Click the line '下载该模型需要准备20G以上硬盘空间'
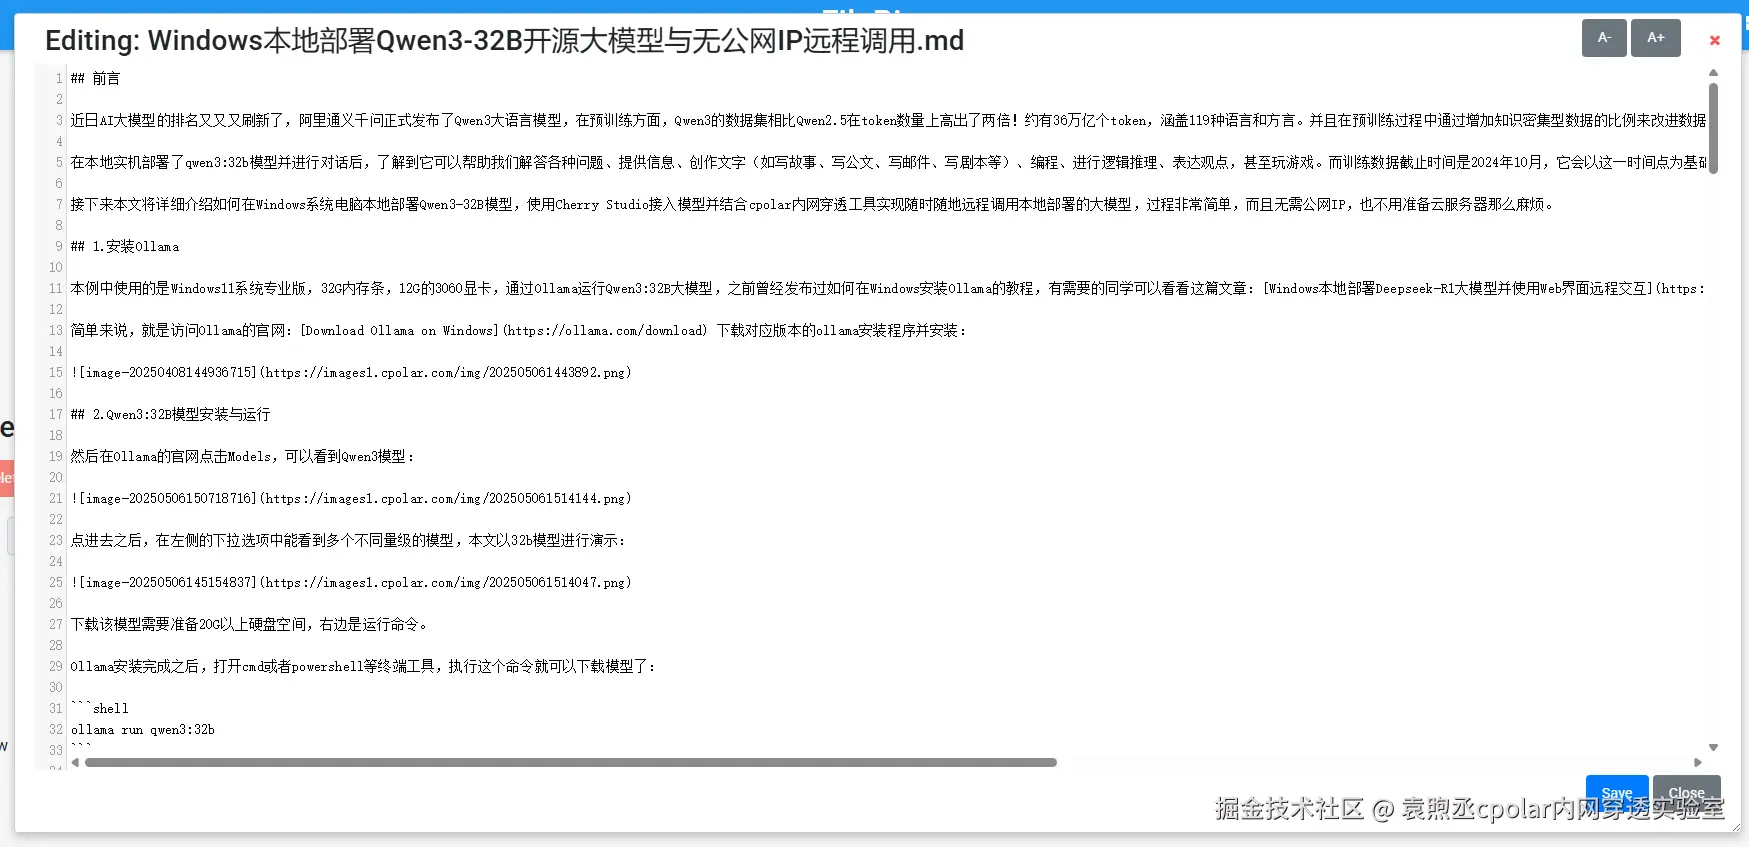 pyautogui.click(x=249, y=624)
